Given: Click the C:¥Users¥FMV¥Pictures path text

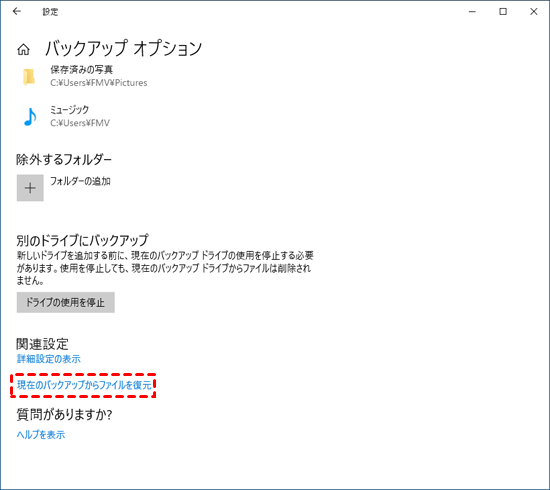Looking at the screenshot, I should tap(99, 83).
